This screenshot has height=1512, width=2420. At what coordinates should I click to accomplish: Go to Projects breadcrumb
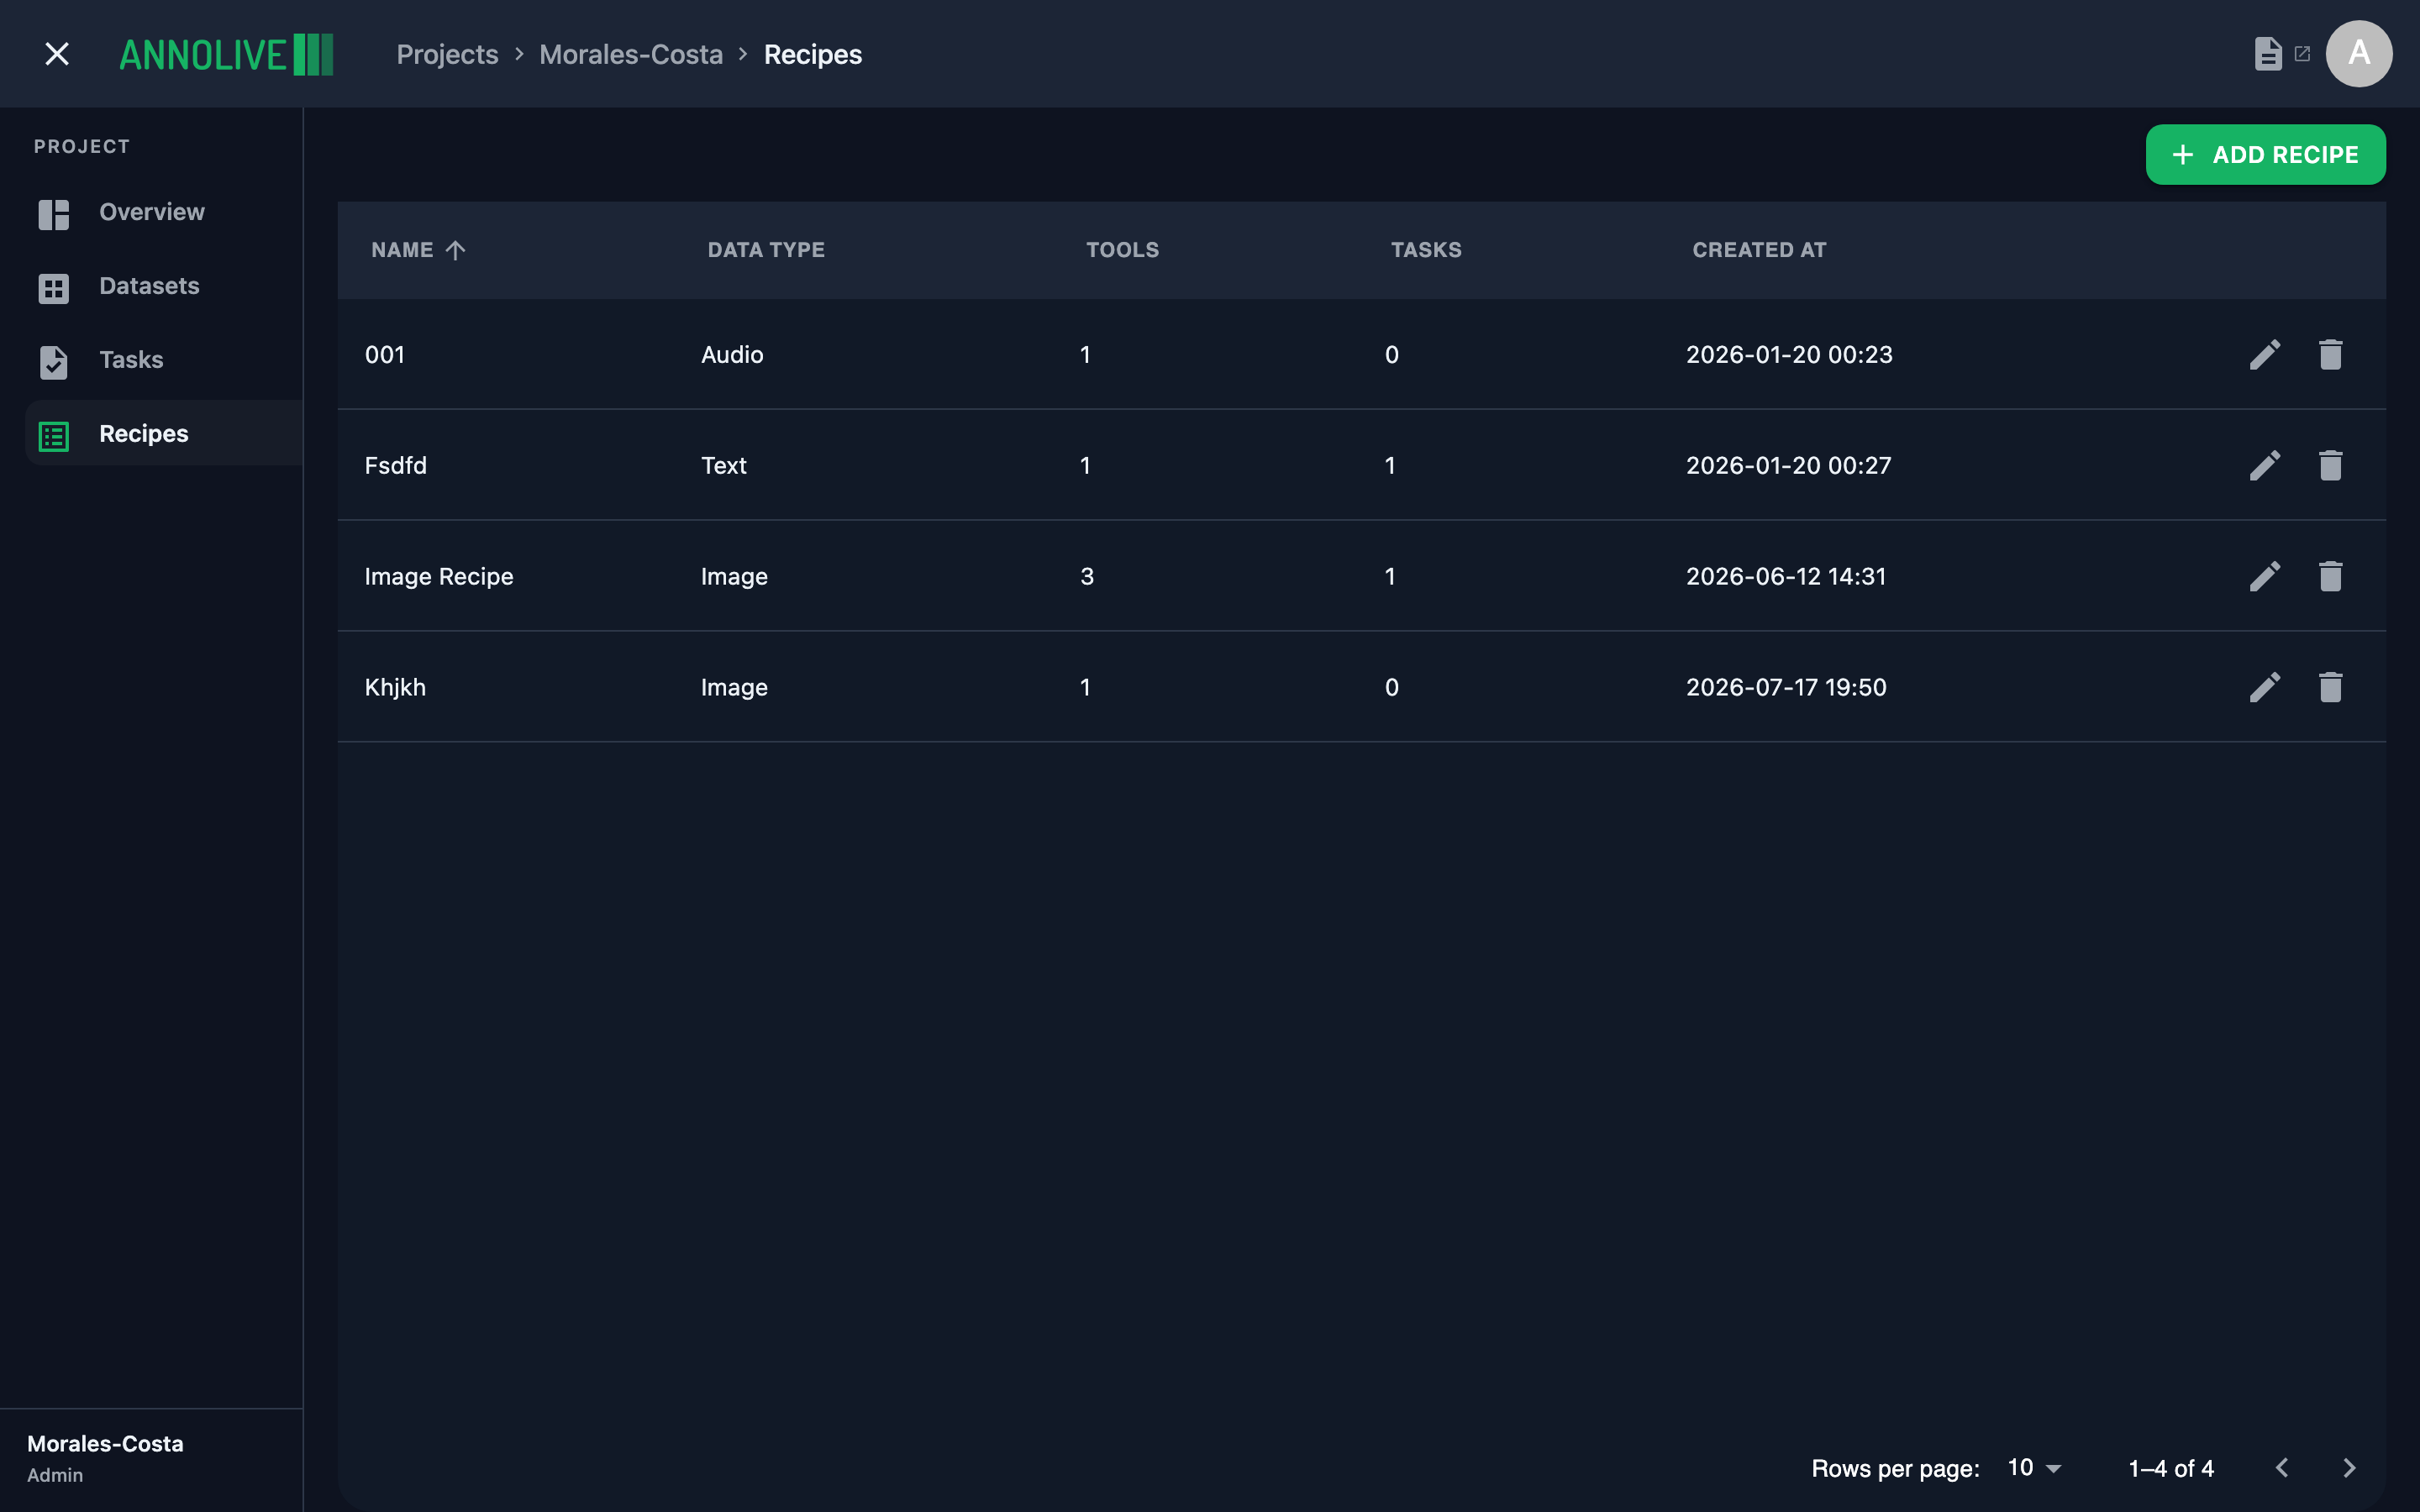tap(447, 54)
